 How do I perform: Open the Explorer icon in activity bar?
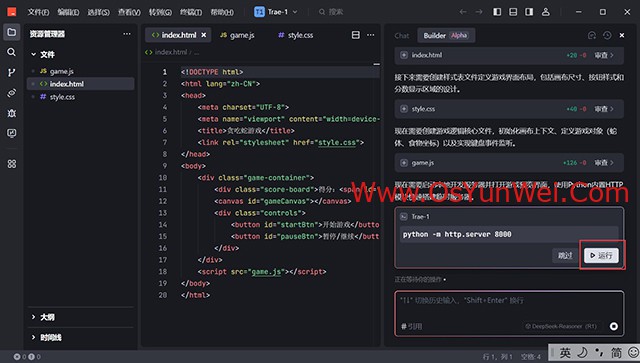[x=11, y=32]
